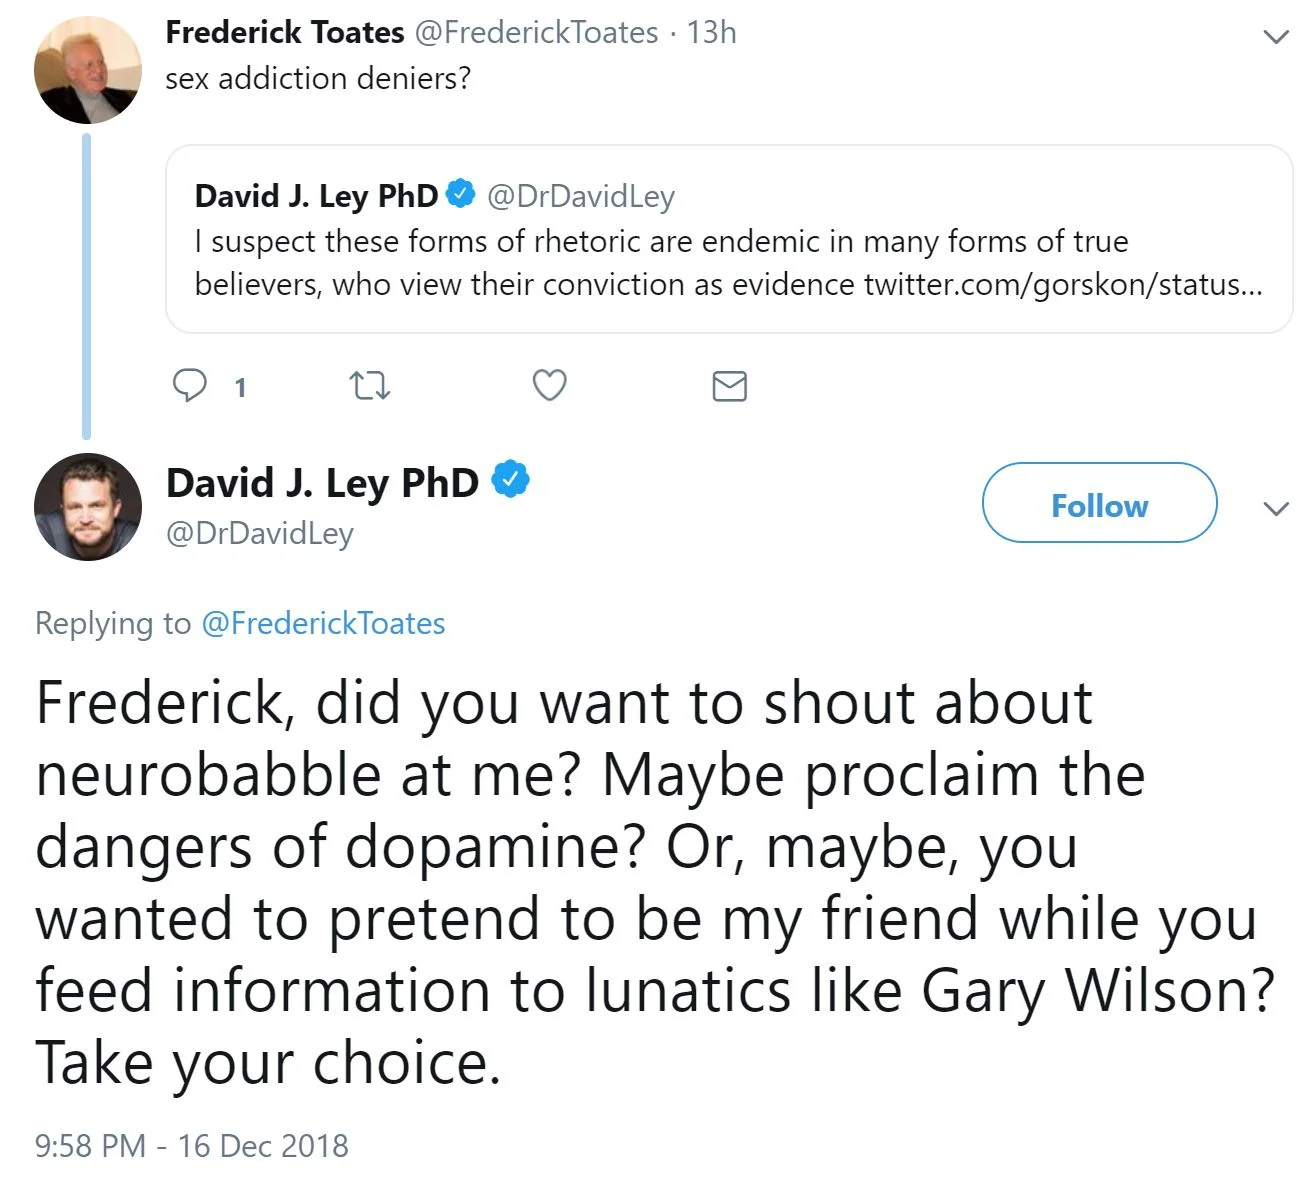1307x1182 pixels.
Task: Click the Frederick Toates display name
Action: coord(285,32)
